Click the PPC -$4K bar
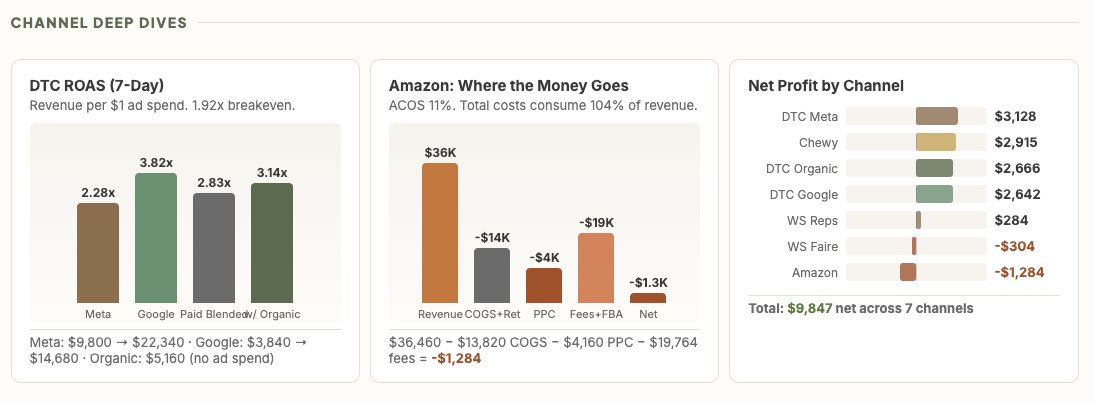1094x403 pixels. 544,285
